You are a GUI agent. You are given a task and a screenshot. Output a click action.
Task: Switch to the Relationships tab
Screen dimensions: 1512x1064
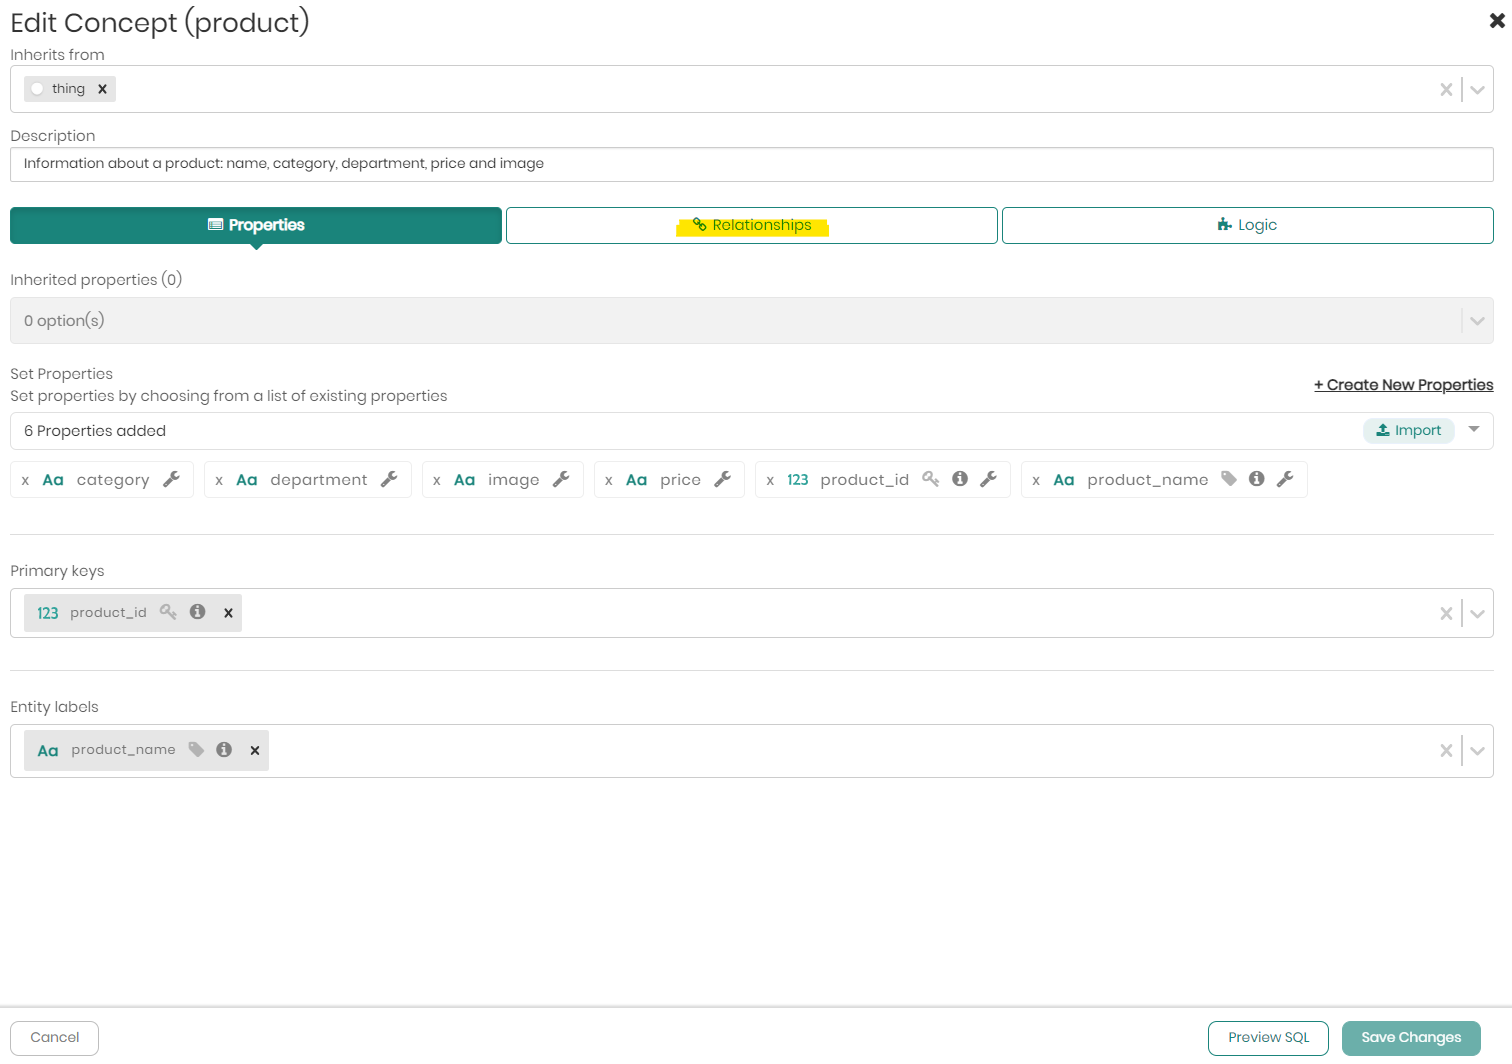tap(752, 225)
